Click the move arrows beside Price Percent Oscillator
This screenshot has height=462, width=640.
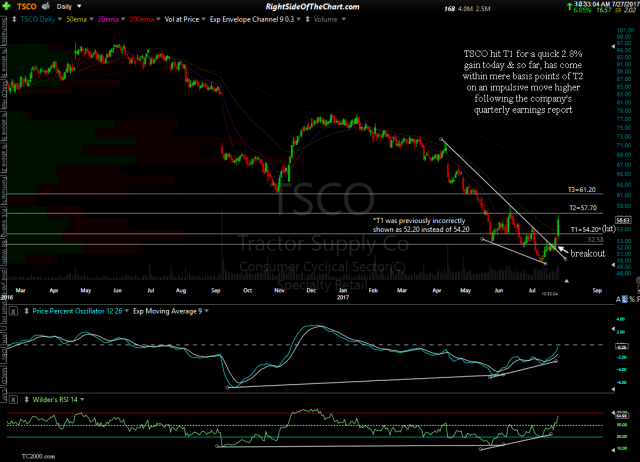click(26, 311)
